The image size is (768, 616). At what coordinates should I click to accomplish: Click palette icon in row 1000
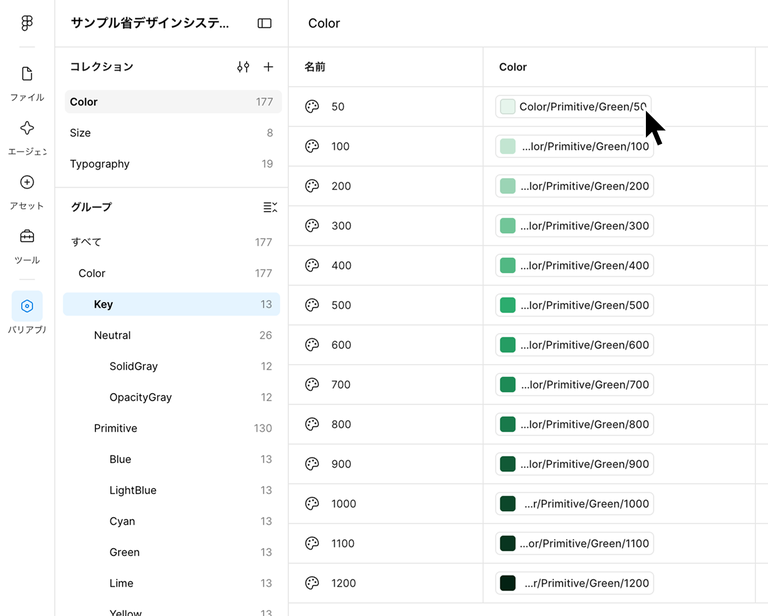[x=312, y=503]
